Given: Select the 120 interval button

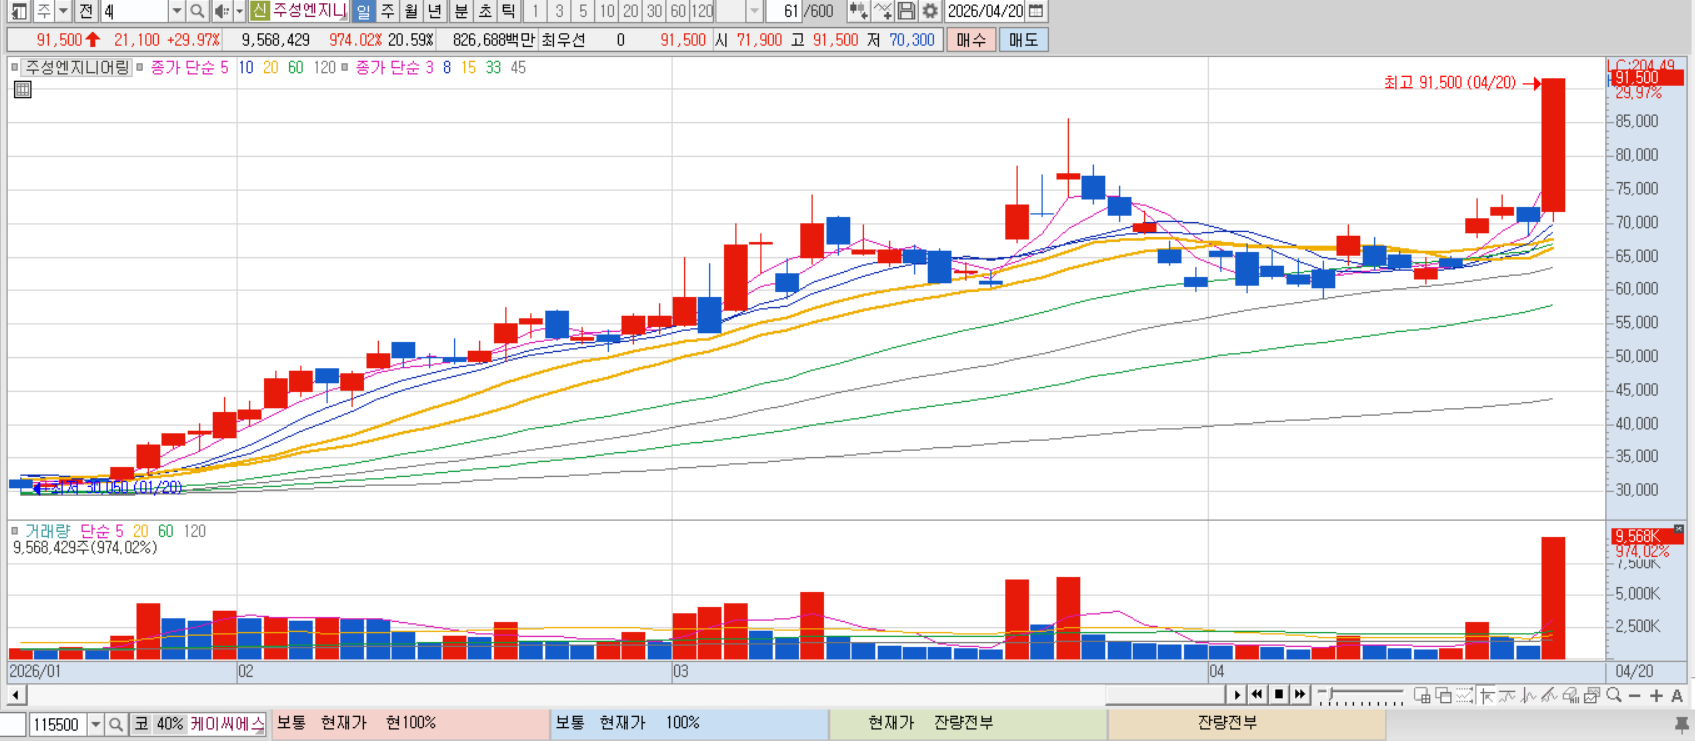Looking at the screenshot, I should (x=703, y=11).
